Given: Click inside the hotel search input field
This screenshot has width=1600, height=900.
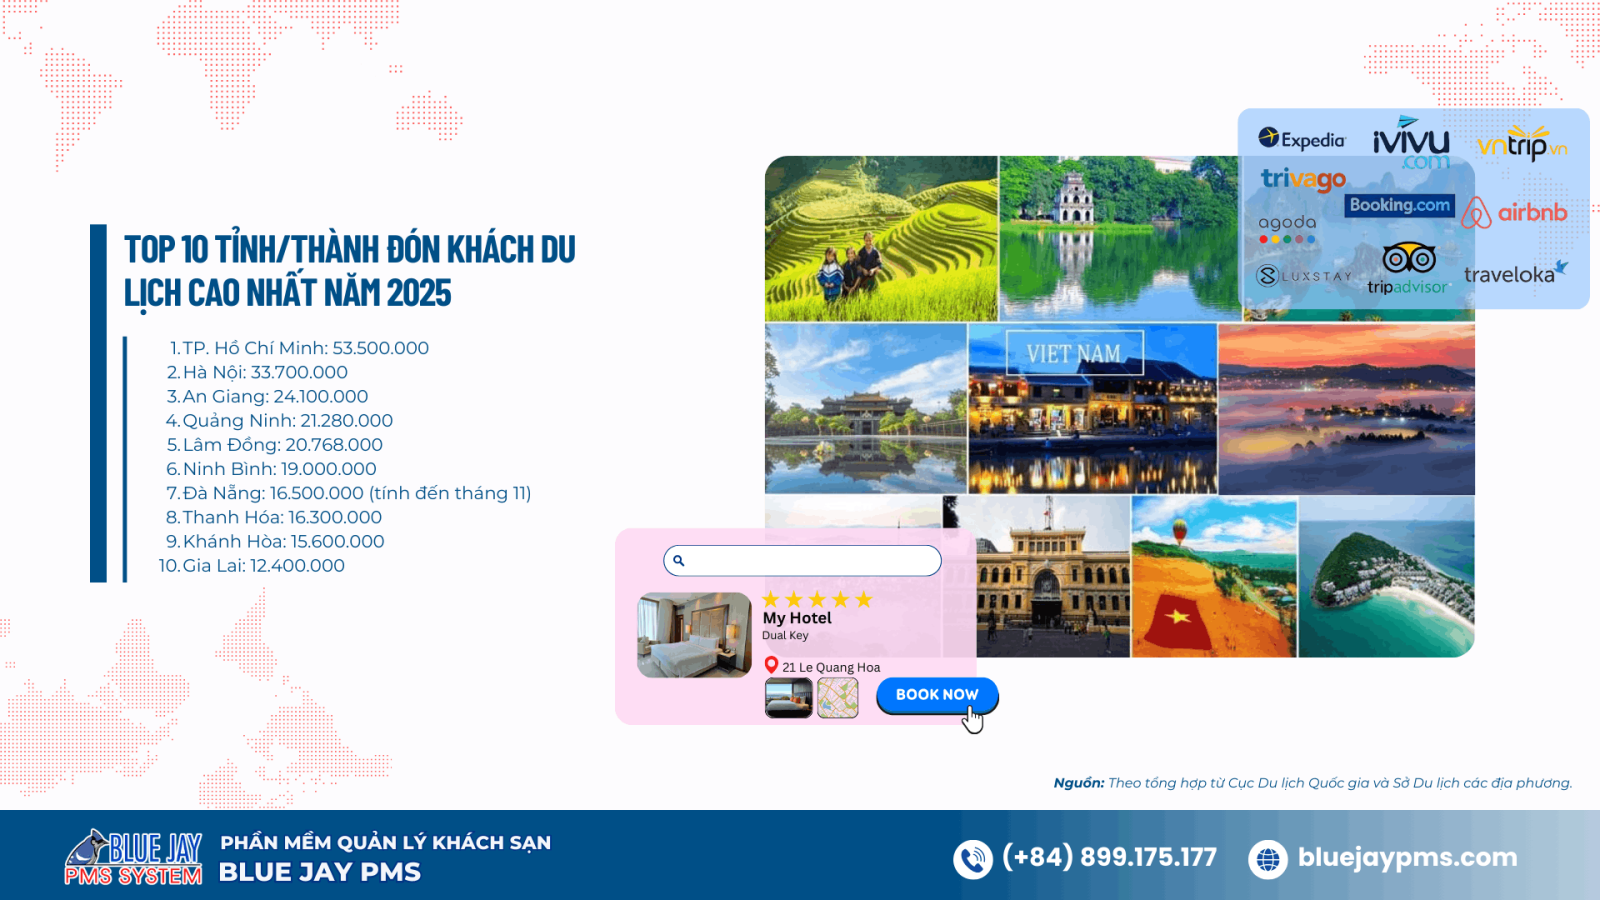Looking at the screenshot, I should (x=810, y=561).
